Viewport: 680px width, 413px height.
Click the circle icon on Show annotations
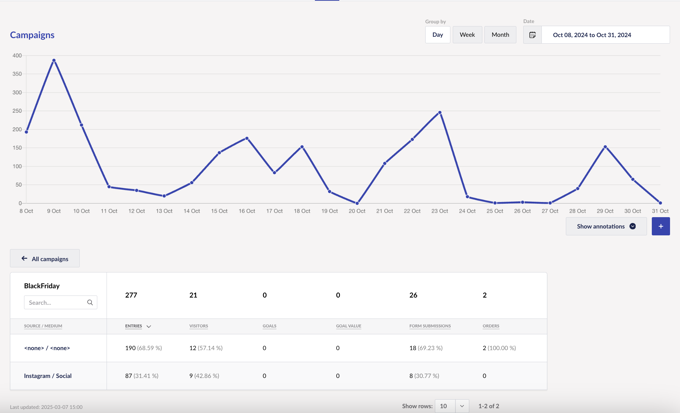tap(633, 226)
